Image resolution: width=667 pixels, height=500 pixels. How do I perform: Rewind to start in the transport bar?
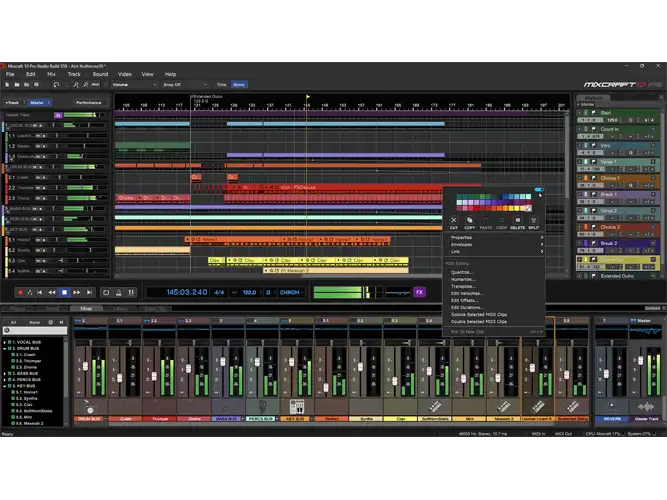40,292
